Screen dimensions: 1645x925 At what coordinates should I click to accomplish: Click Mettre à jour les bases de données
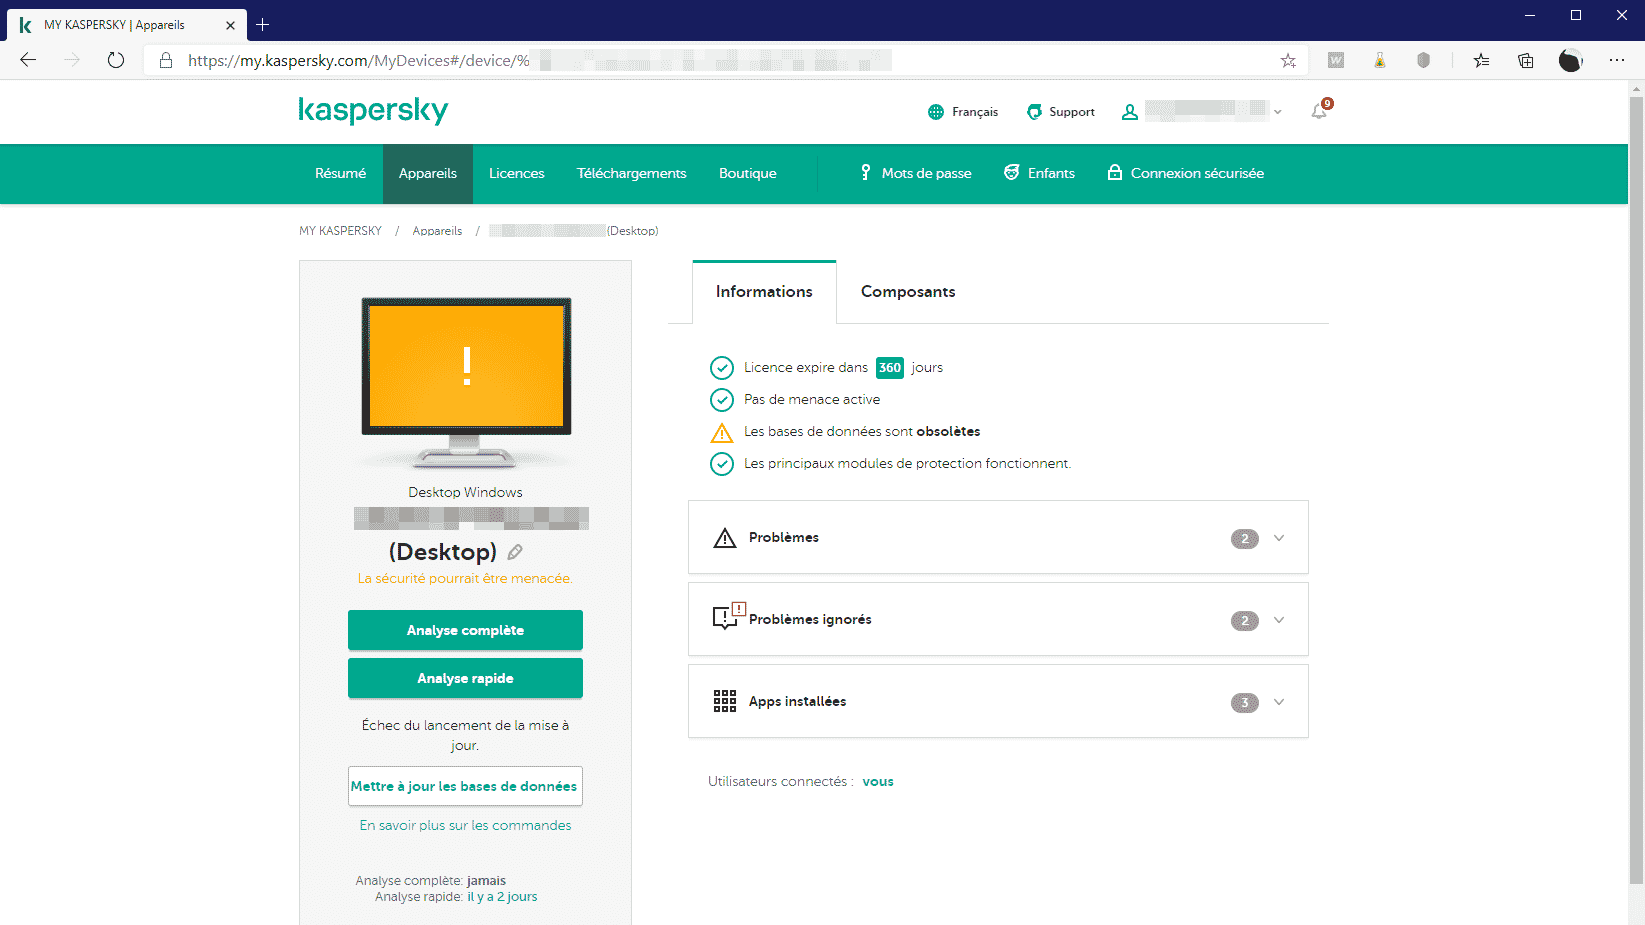click(465, 786)
